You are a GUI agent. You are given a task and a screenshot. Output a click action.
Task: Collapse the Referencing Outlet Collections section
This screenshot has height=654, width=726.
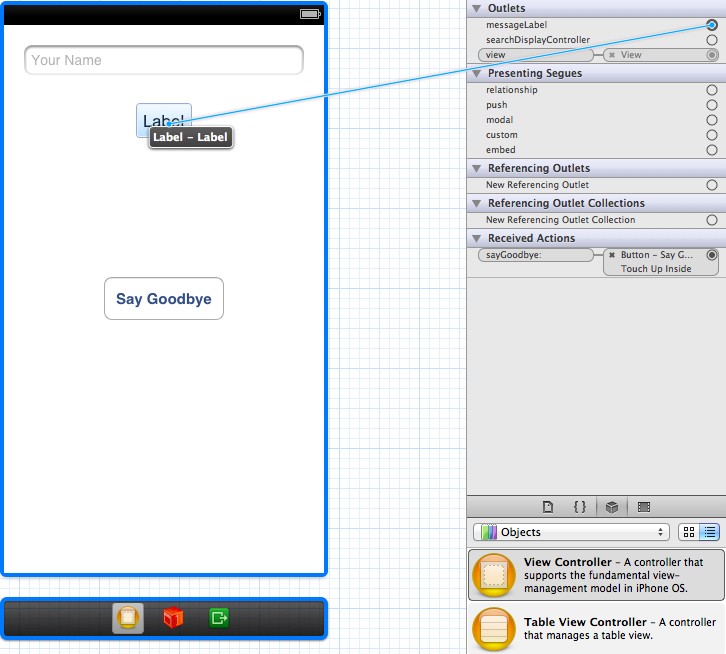[476, 203]
